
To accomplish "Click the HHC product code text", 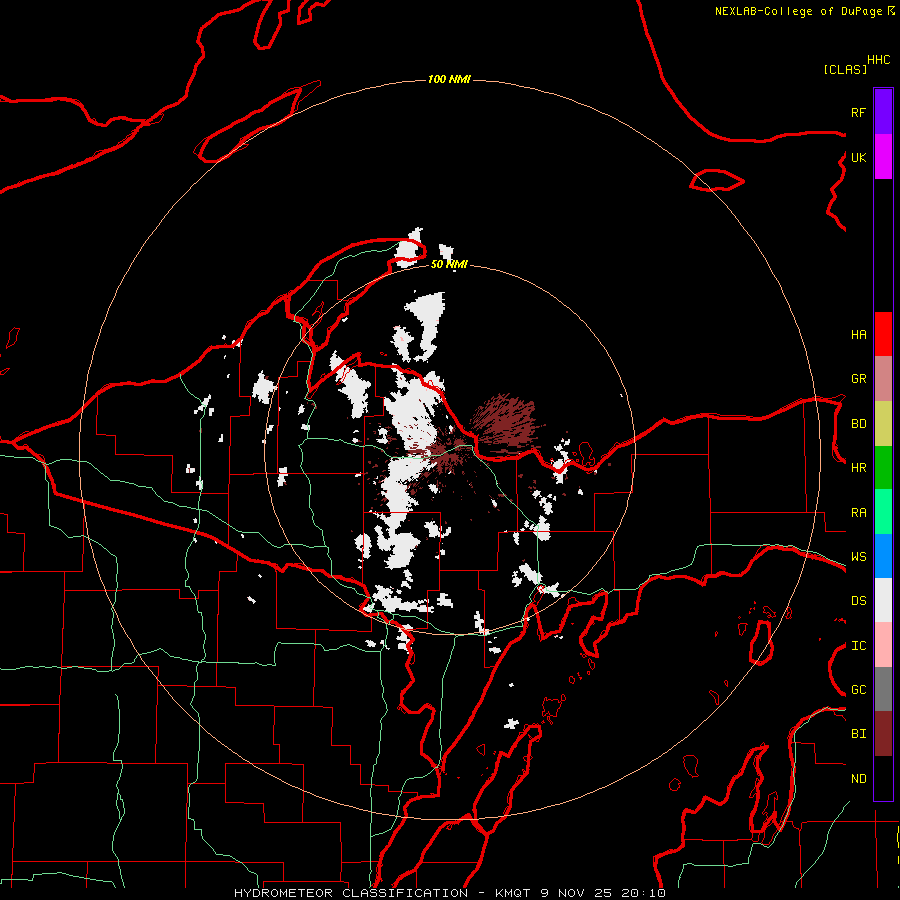I will (879, 60).
